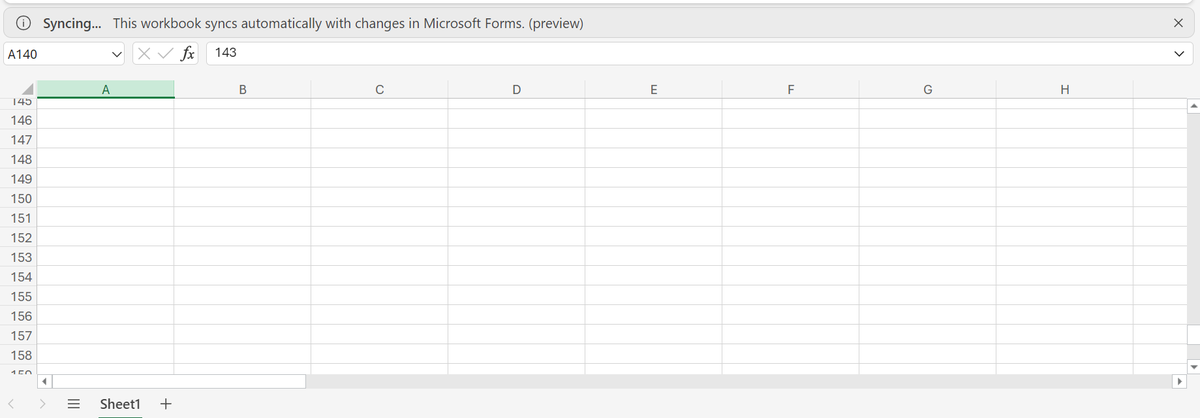Expand the formula bar chevron
This screenshot has width=1200, height=418.
tap(1181, 54)
